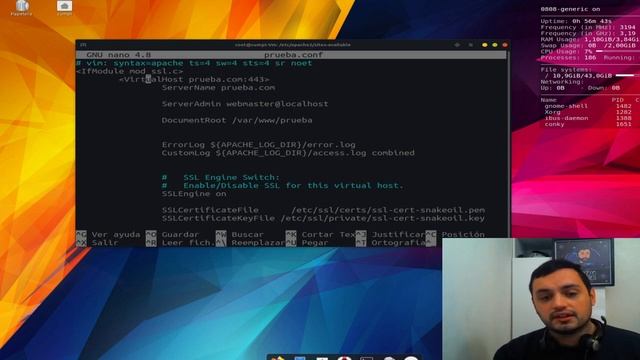Click the ^R Leer fich. shortcut
Screen dimensions: 640x360
pyautogui.click(x=180, y=242)
